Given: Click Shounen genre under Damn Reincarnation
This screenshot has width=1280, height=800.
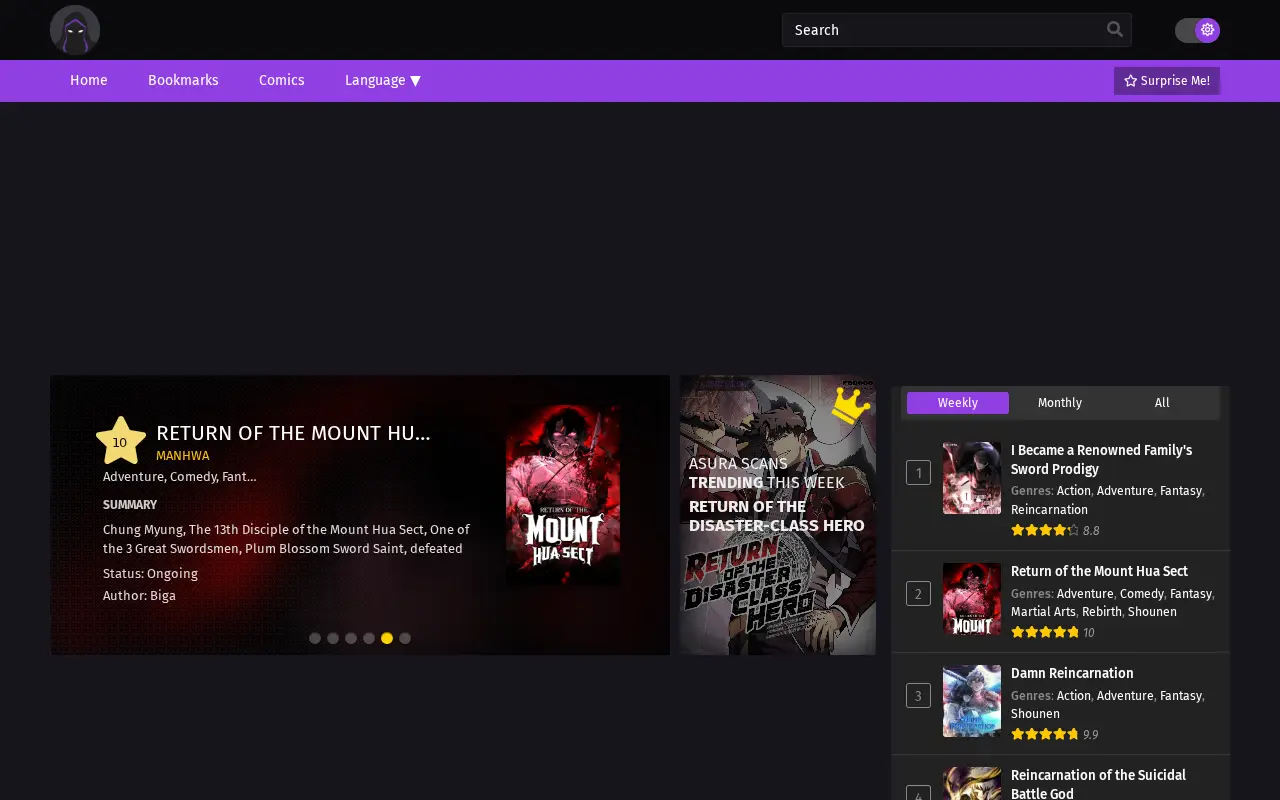Looking at the screenshot, I should pos(1035,714).
